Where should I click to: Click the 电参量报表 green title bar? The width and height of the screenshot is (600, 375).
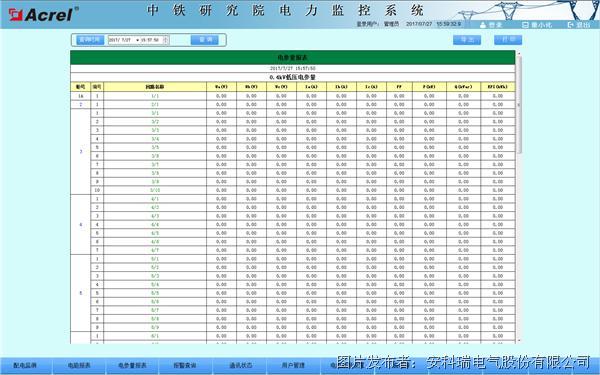(293, 57)
